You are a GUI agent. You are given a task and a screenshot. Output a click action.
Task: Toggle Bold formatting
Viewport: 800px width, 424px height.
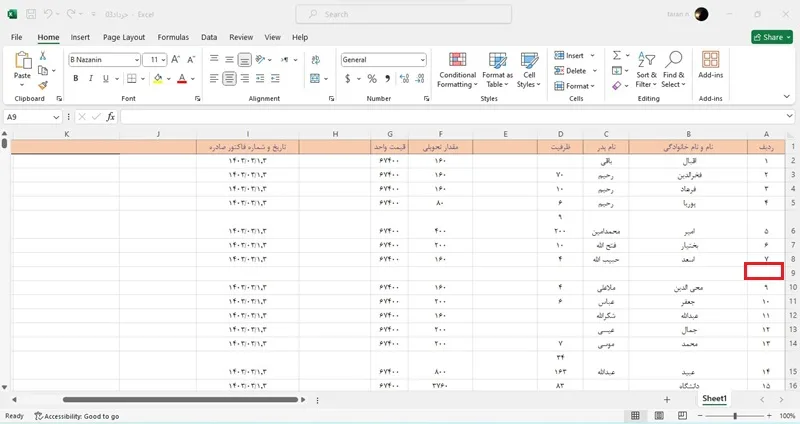(x=76, y=79)
